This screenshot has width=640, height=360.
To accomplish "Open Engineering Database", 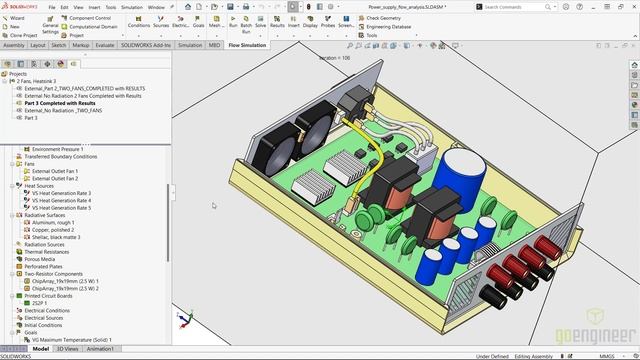I will click(384, 27).
